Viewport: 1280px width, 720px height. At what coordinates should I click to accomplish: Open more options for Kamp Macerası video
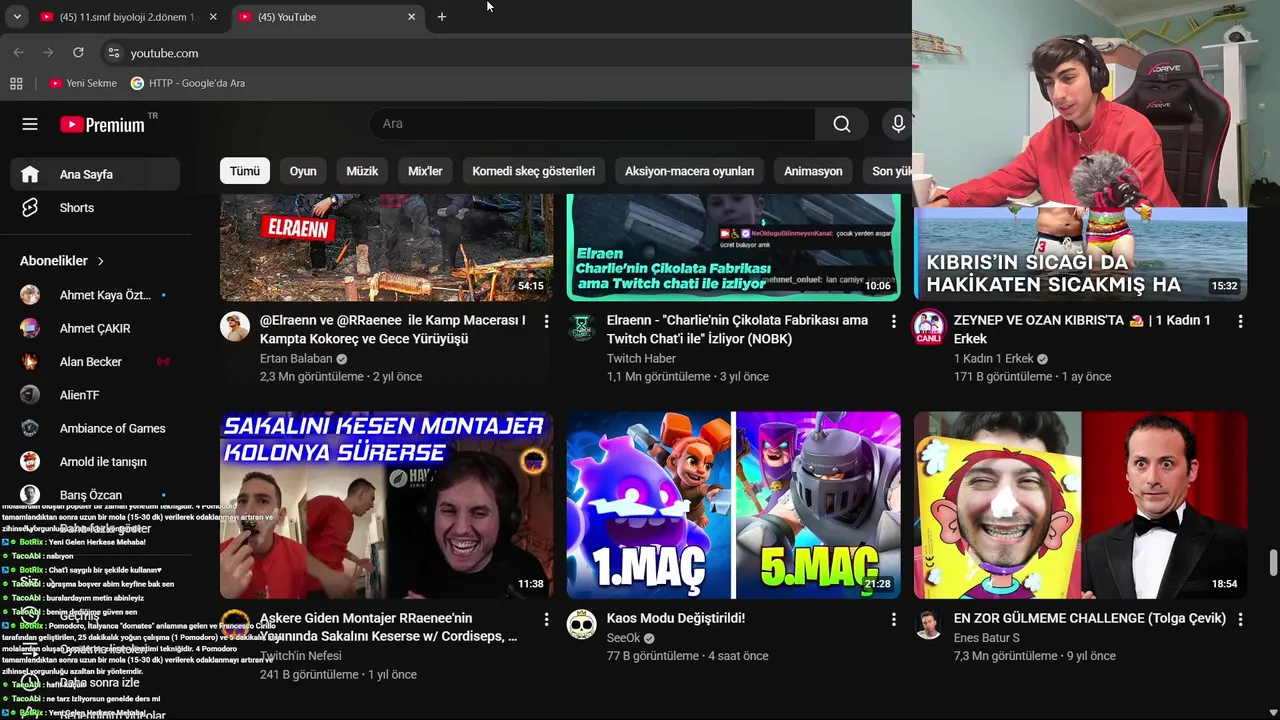click(546, 321)
